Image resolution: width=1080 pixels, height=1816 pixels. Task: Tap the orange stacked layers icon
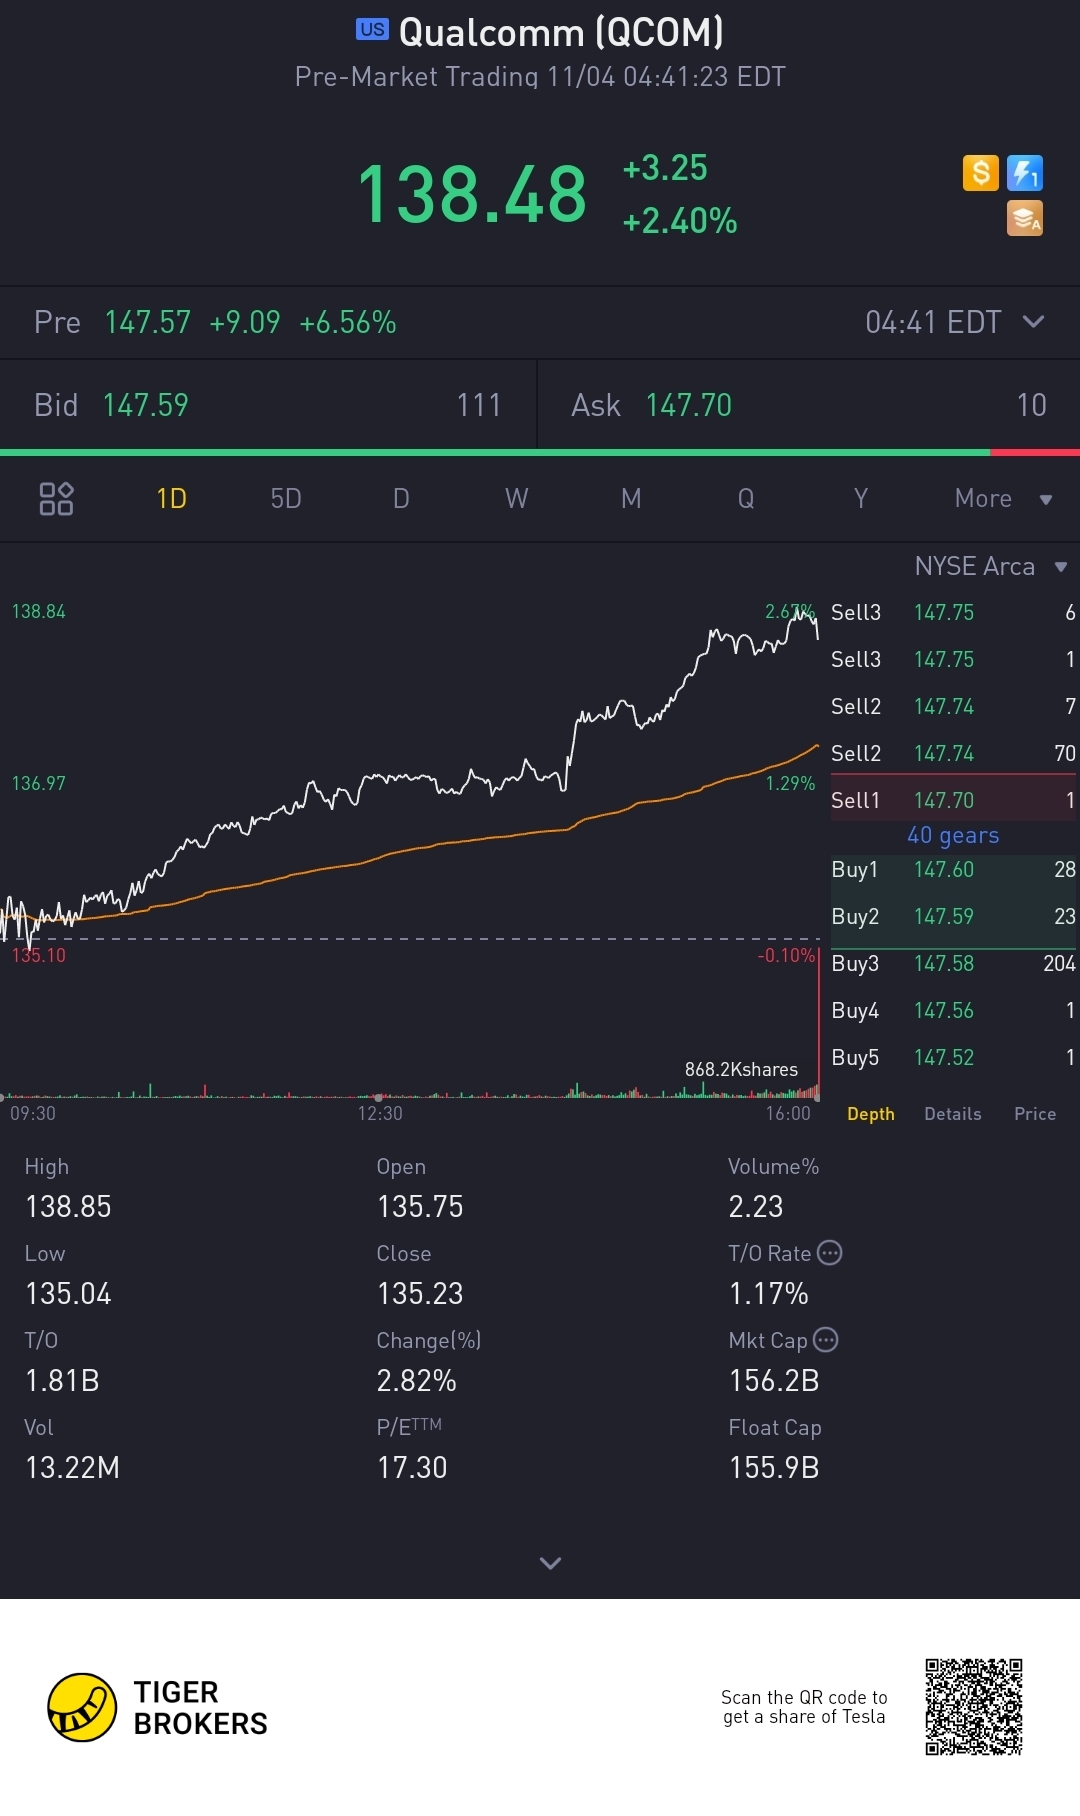(1025, 218)
